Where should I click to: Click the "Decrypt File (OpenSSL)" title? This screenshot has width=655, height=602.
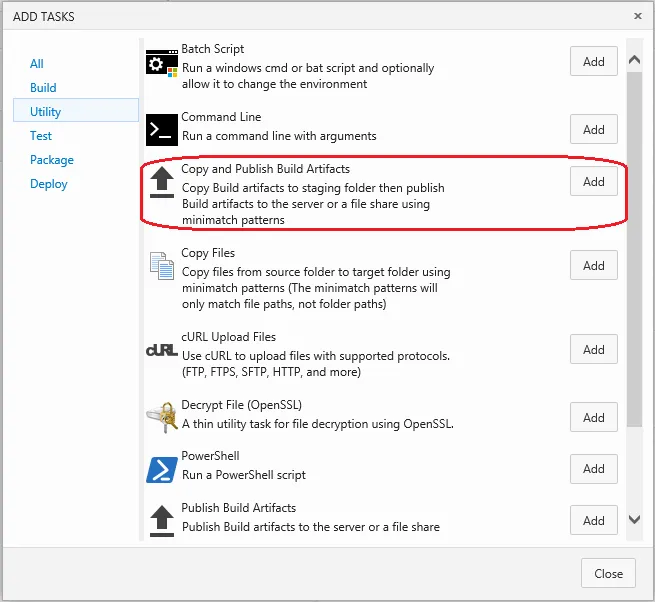tap(241, 405)
